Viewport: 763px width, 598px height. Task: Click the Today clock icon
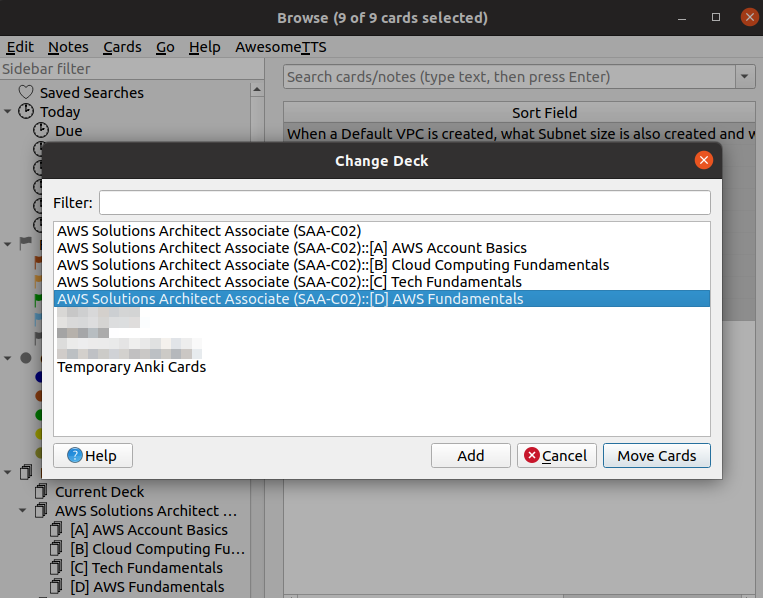pos(26,111)
